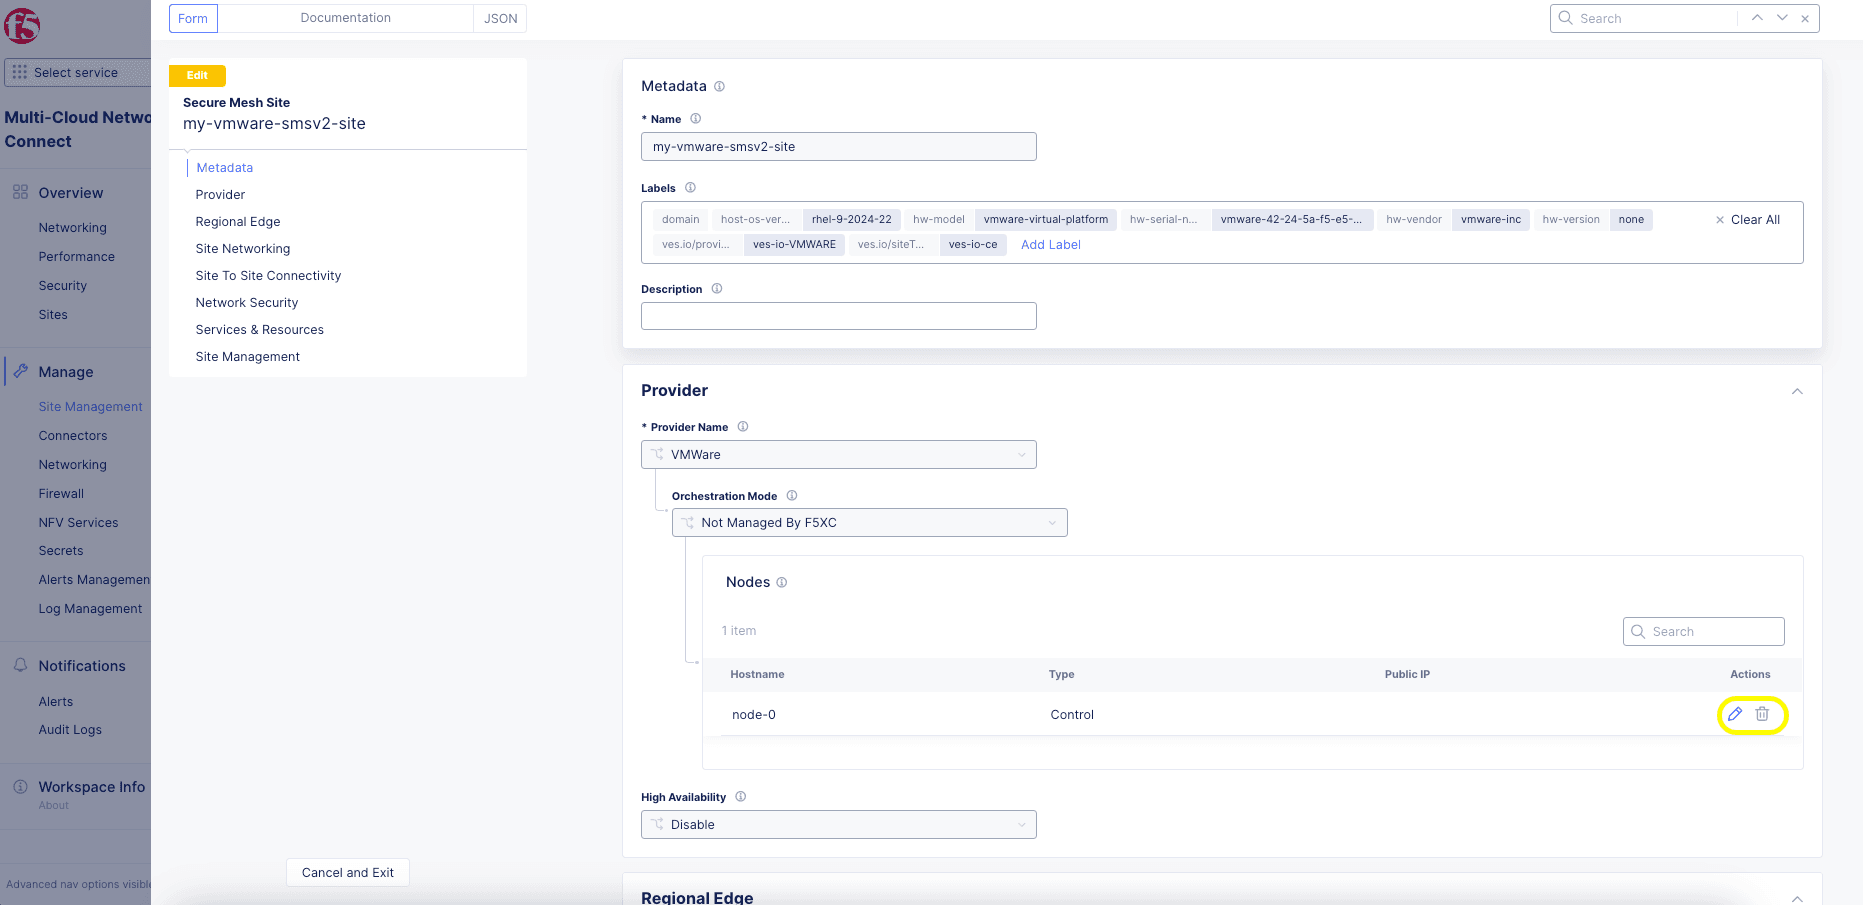Image resolution: width=1863 pixels, height=905 pixels.
Task: Open Connectors in Manage sidebar
Action: (73, 435)
